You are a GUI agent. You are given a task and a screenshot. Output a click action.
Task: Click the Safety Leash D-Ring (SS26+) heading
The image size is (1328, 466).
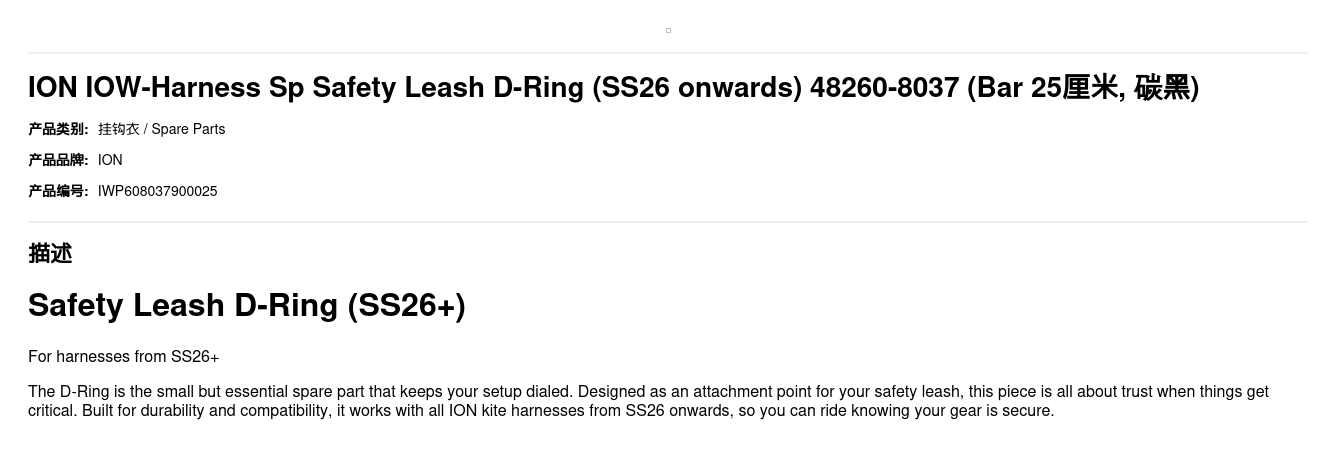pyautogui.click(x=247, y=305)
